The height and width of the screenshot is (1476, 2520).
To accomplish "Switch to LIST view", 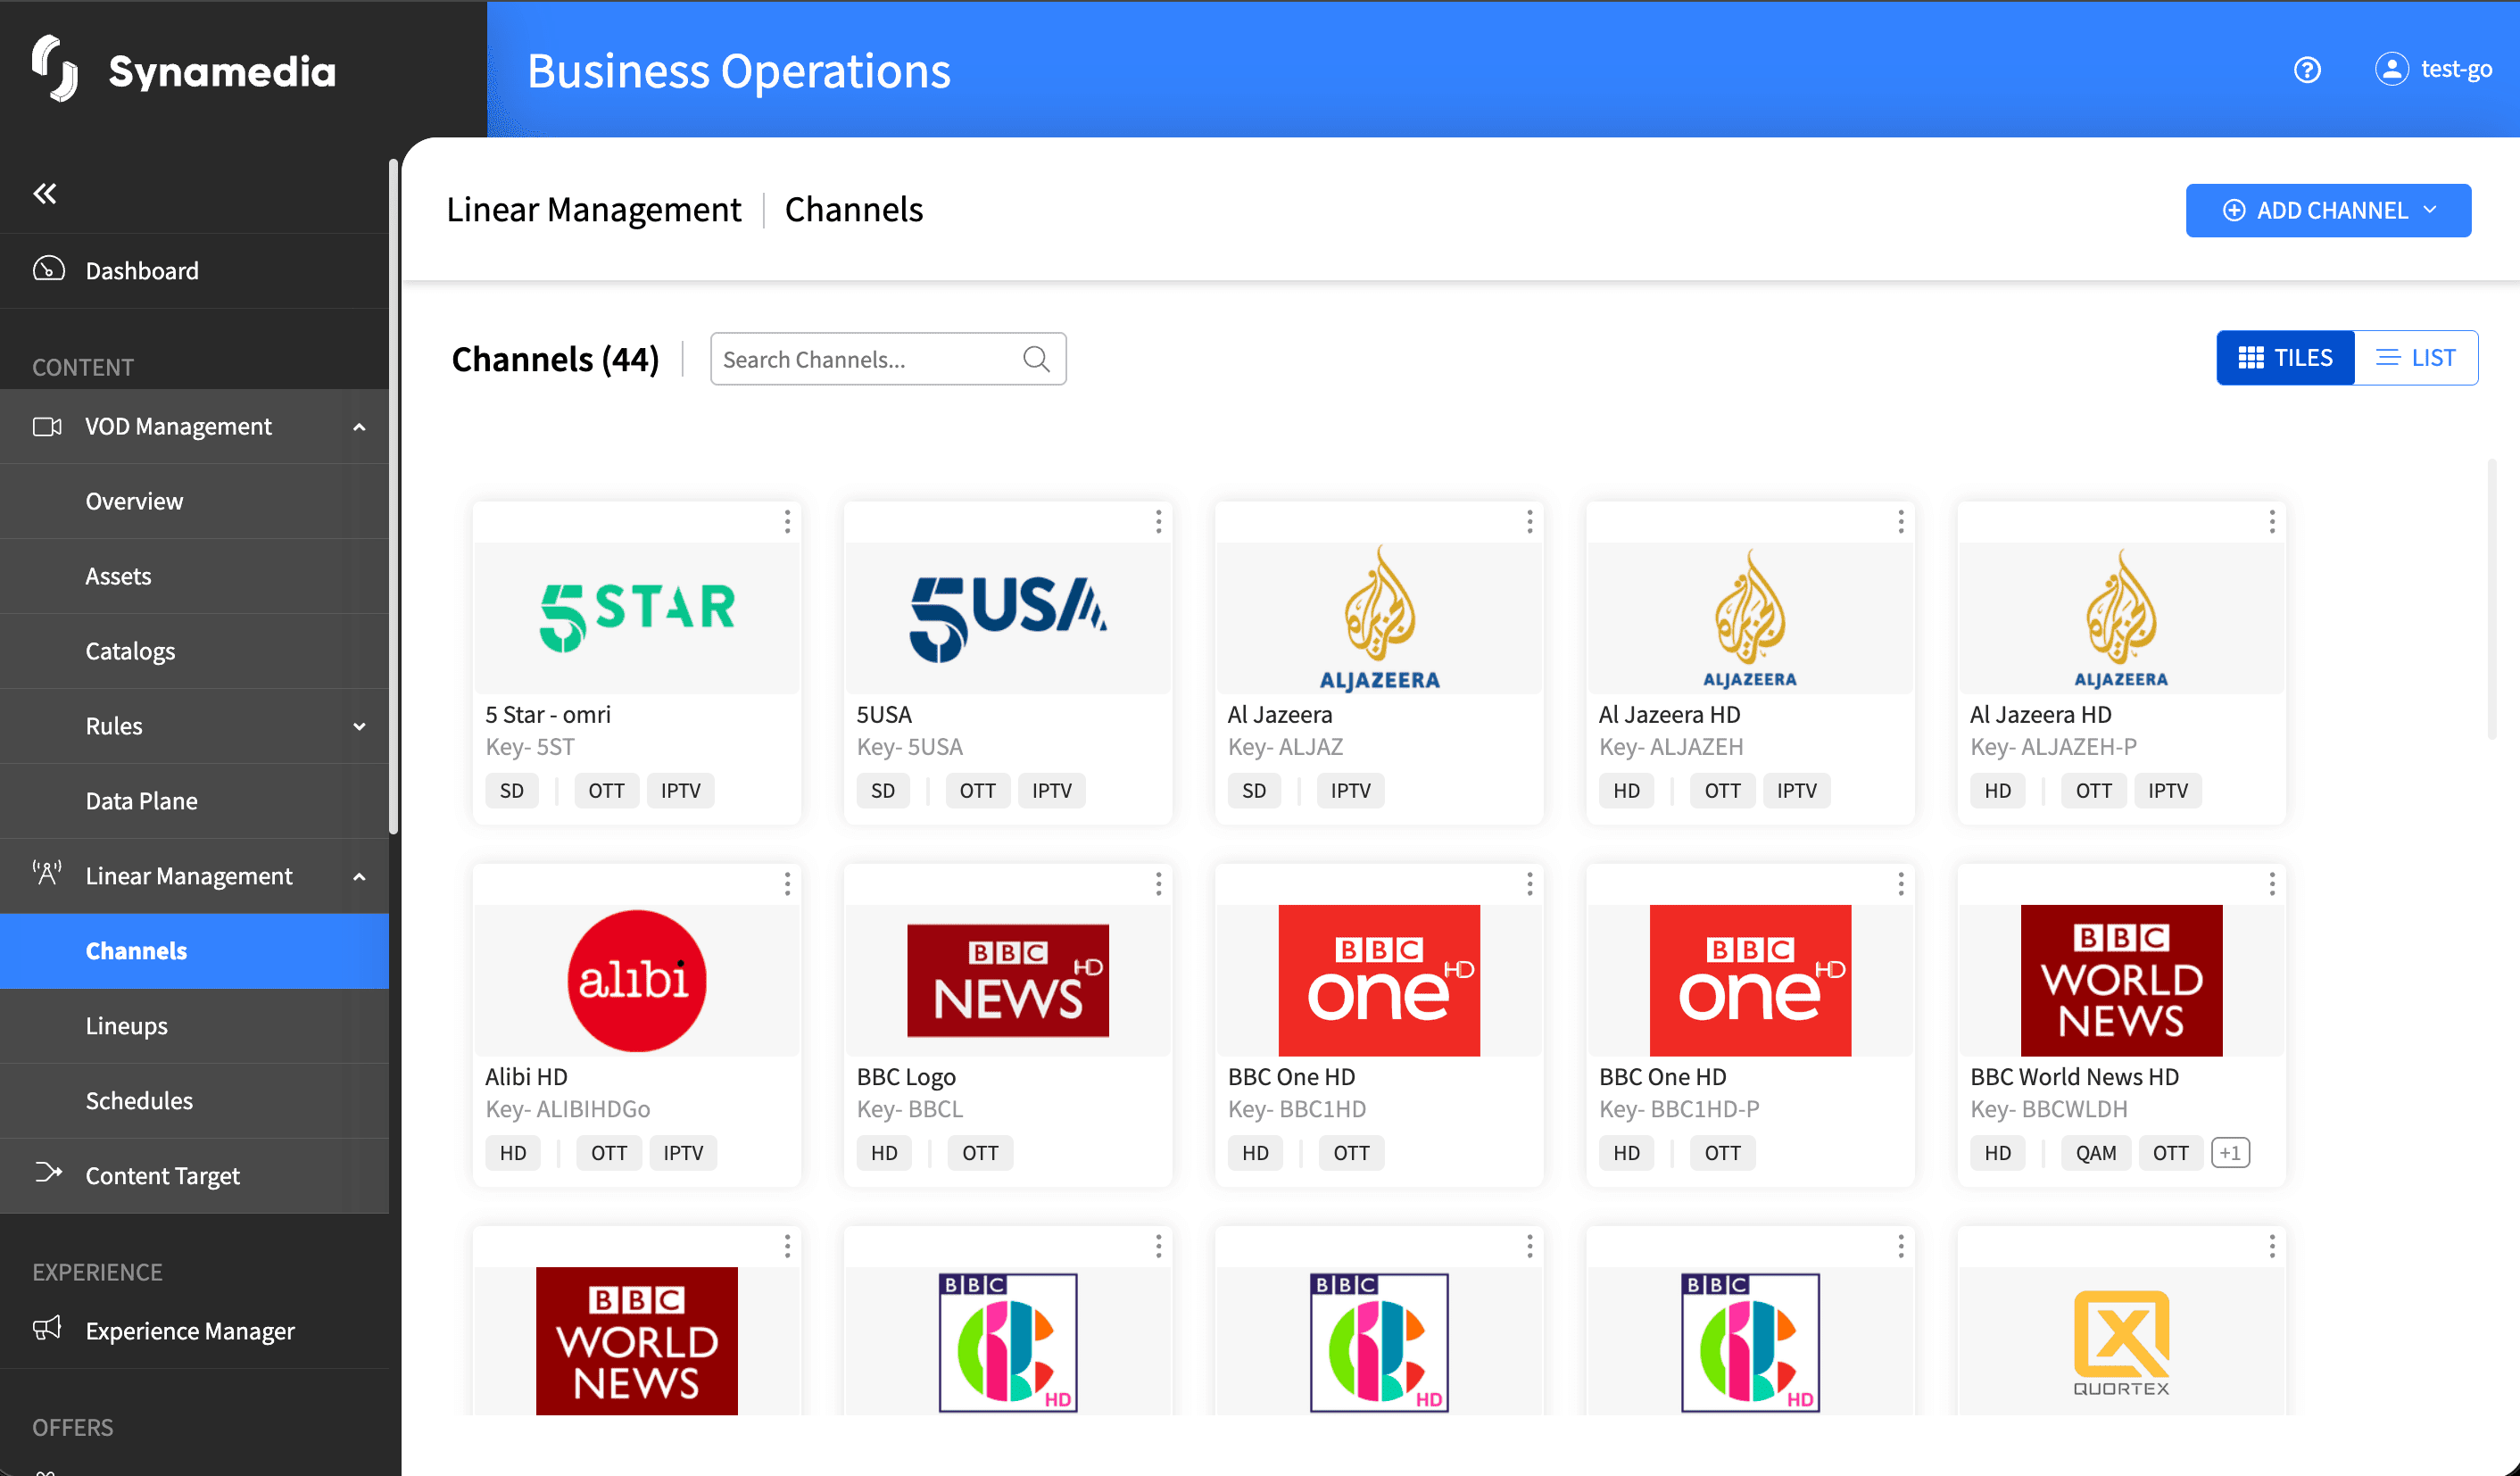I will point(2416,358).
